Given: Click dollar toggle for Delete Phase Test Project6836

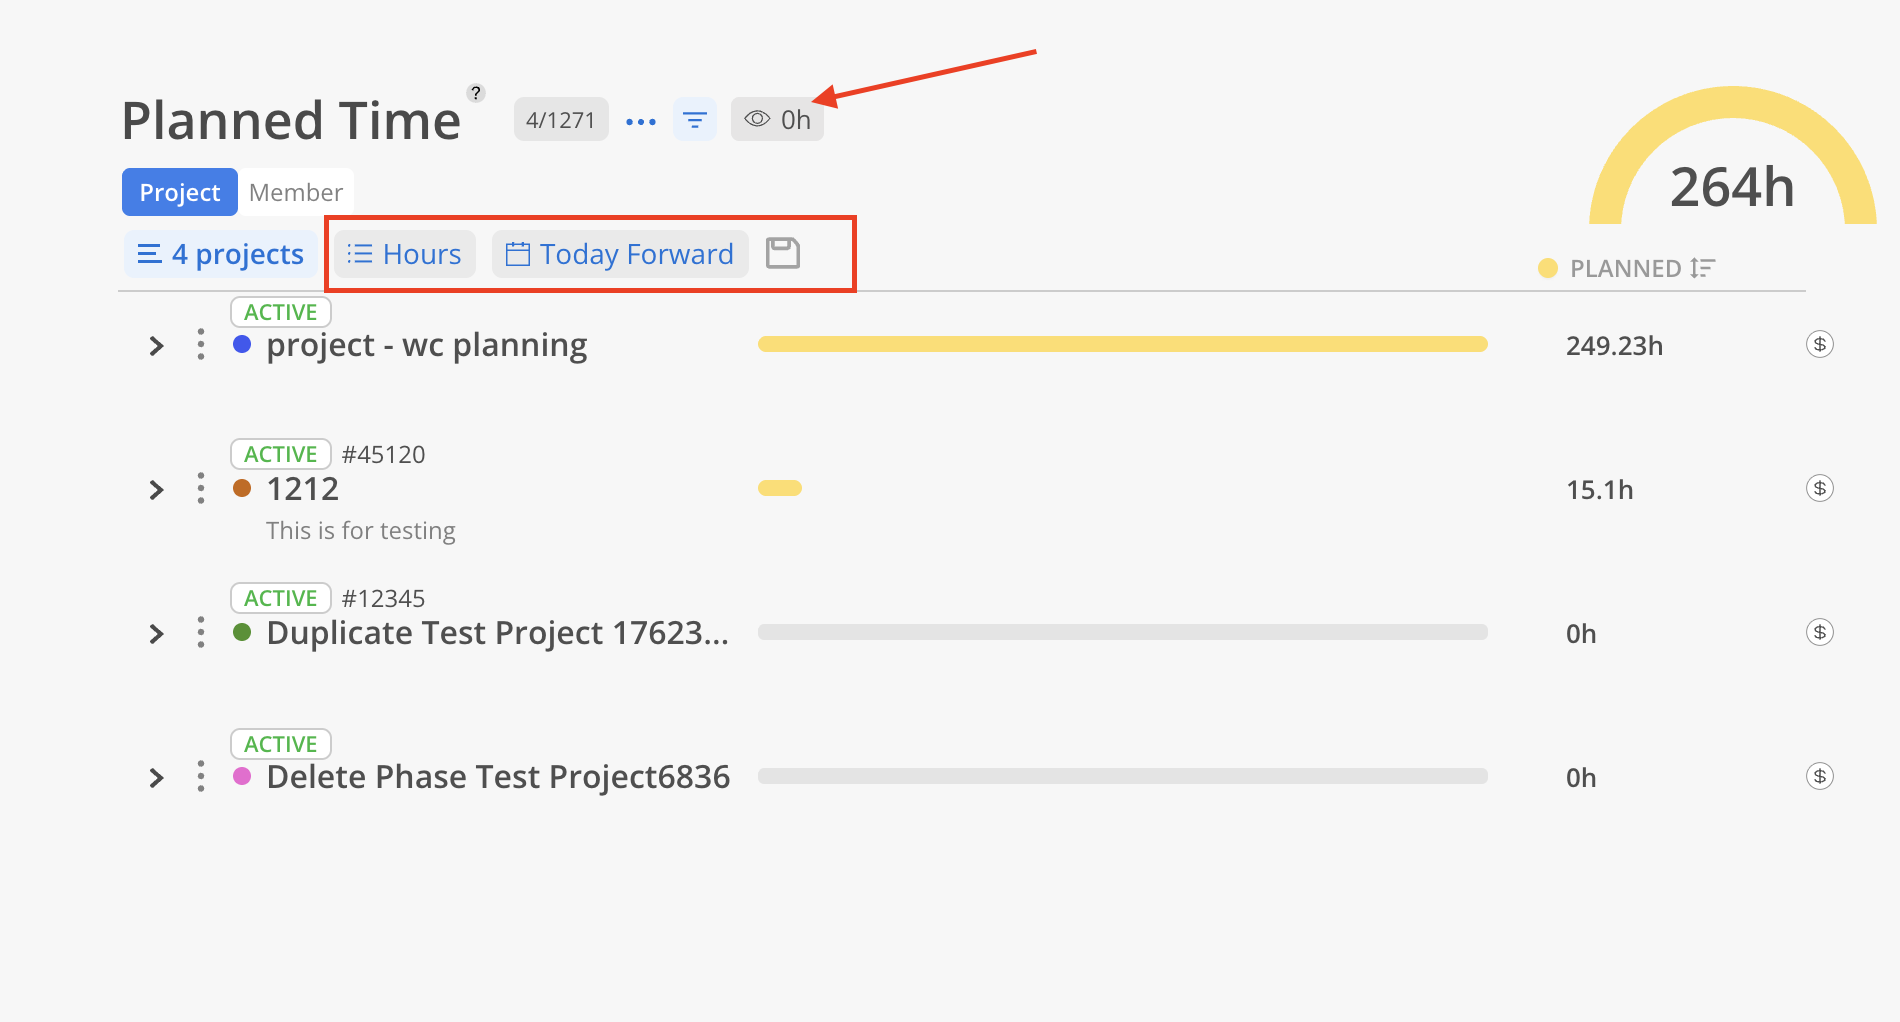Looking at the screenshot, I should (x=1819, y=777).
